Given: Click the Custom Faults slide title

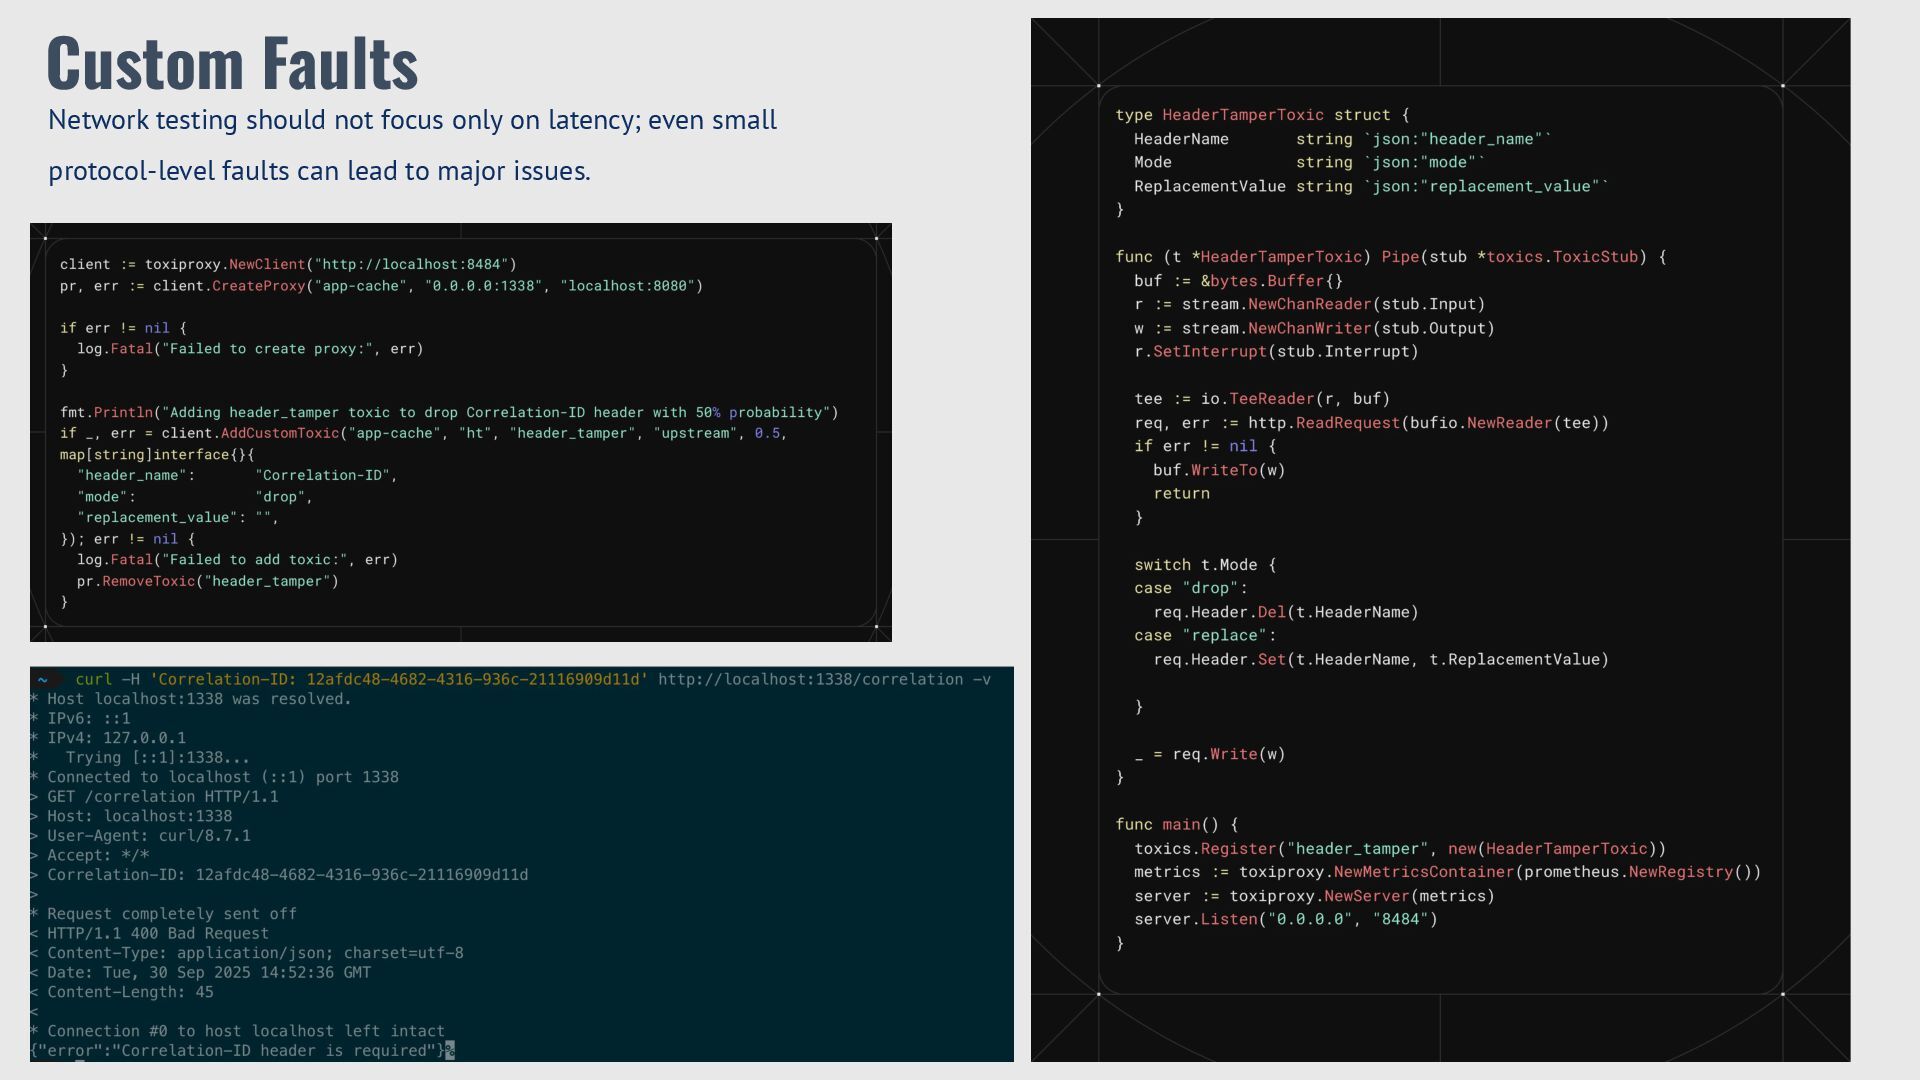Looking at the screenshot, I should [x=232, y=64].
